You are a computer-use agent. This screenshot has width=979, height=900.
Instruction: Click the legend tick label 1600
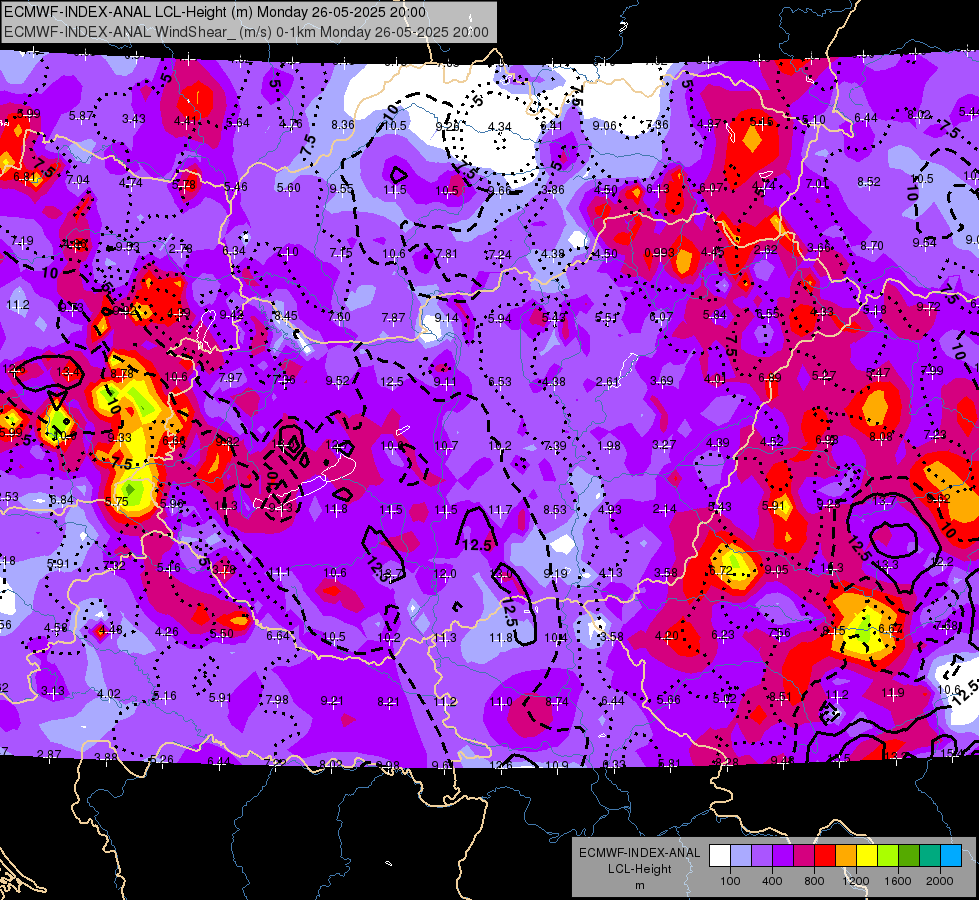[x=897, y=881]
